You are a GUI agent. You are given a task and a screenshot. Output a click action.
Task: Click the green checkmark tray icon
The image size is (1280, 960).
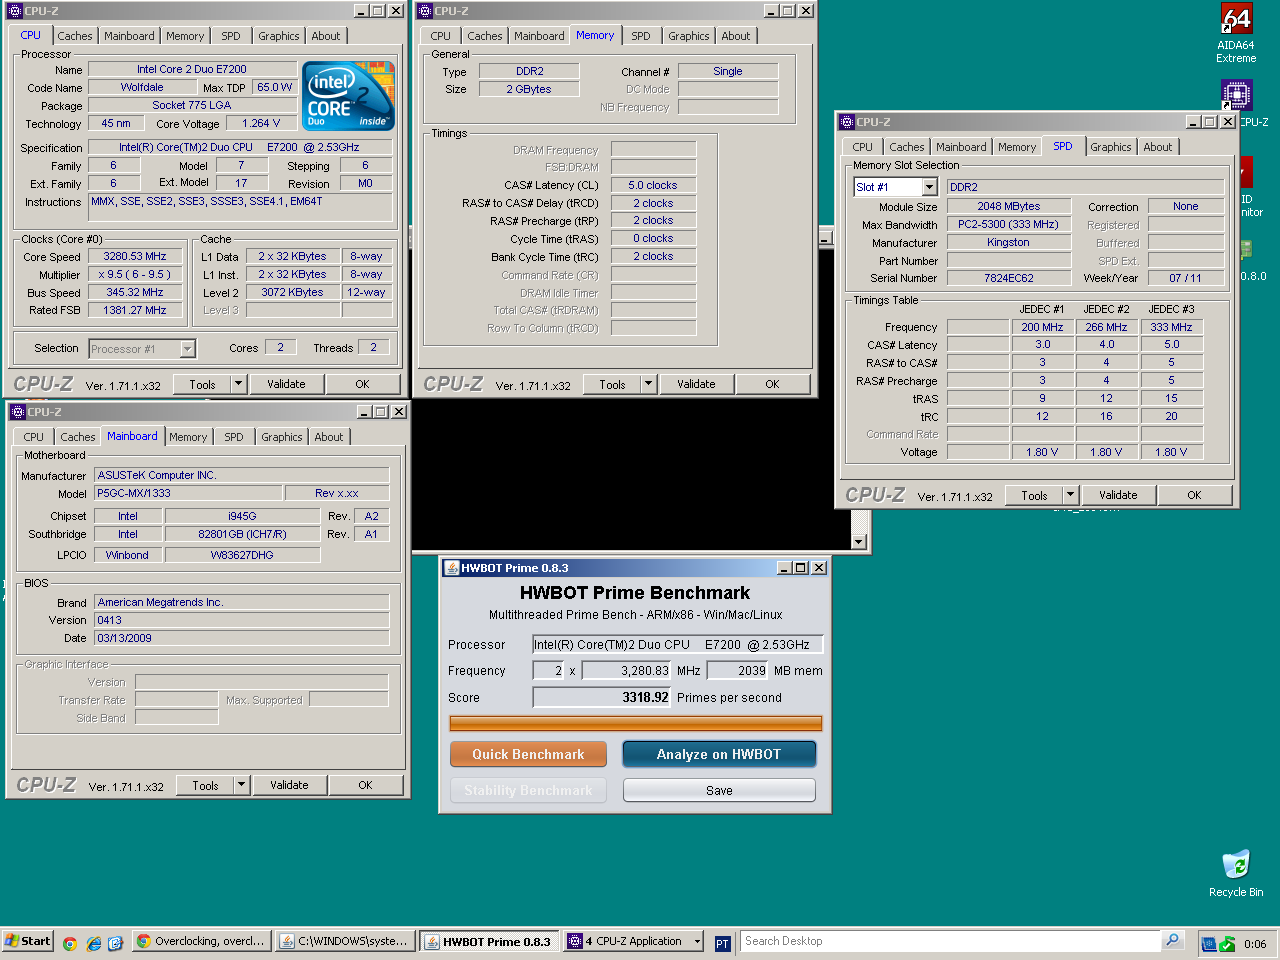[x=1227, y=943]
